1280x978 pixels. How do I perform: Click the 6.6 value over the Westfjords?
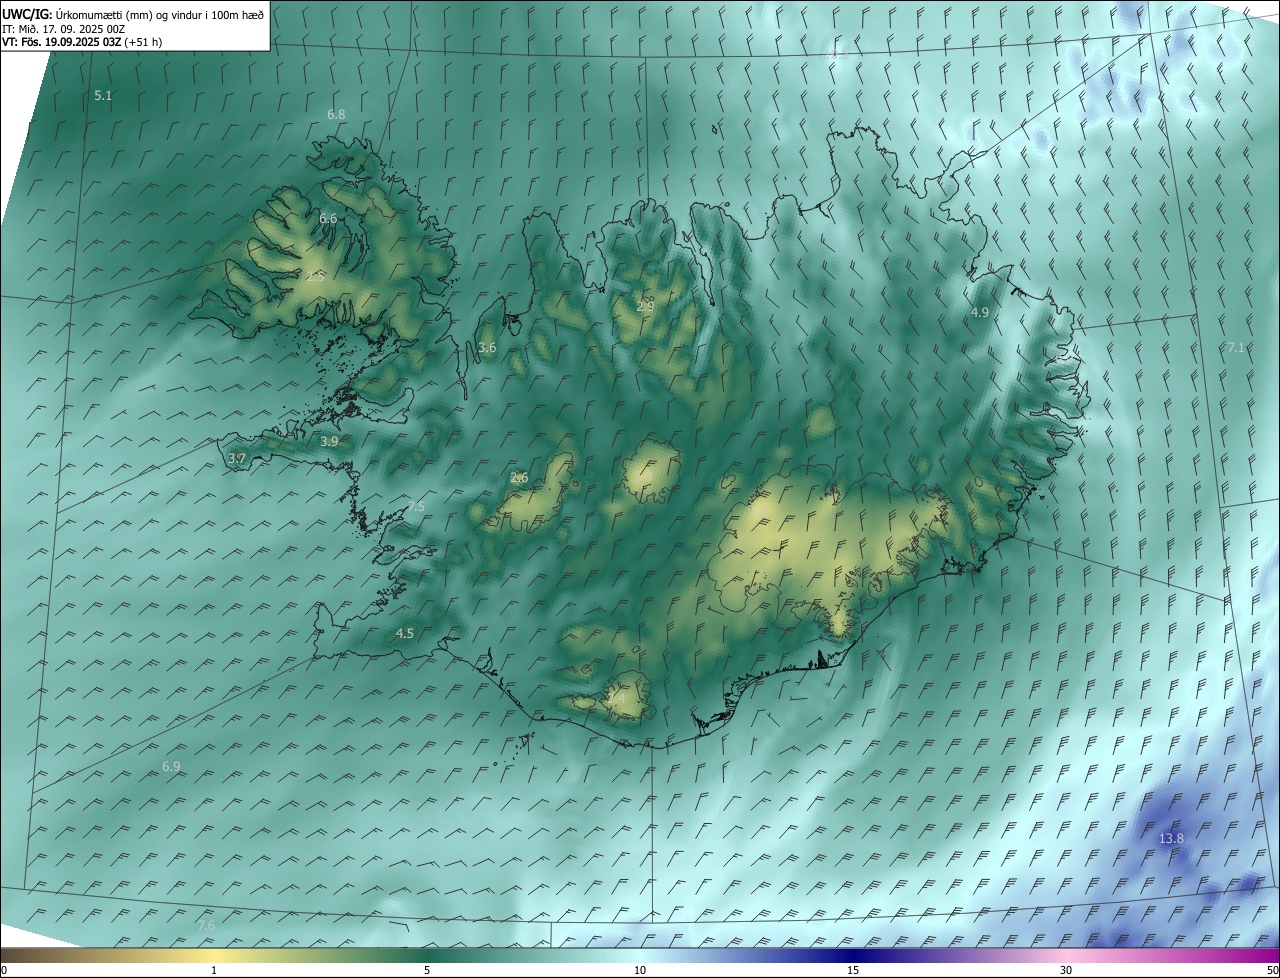(x=328, y=219)
